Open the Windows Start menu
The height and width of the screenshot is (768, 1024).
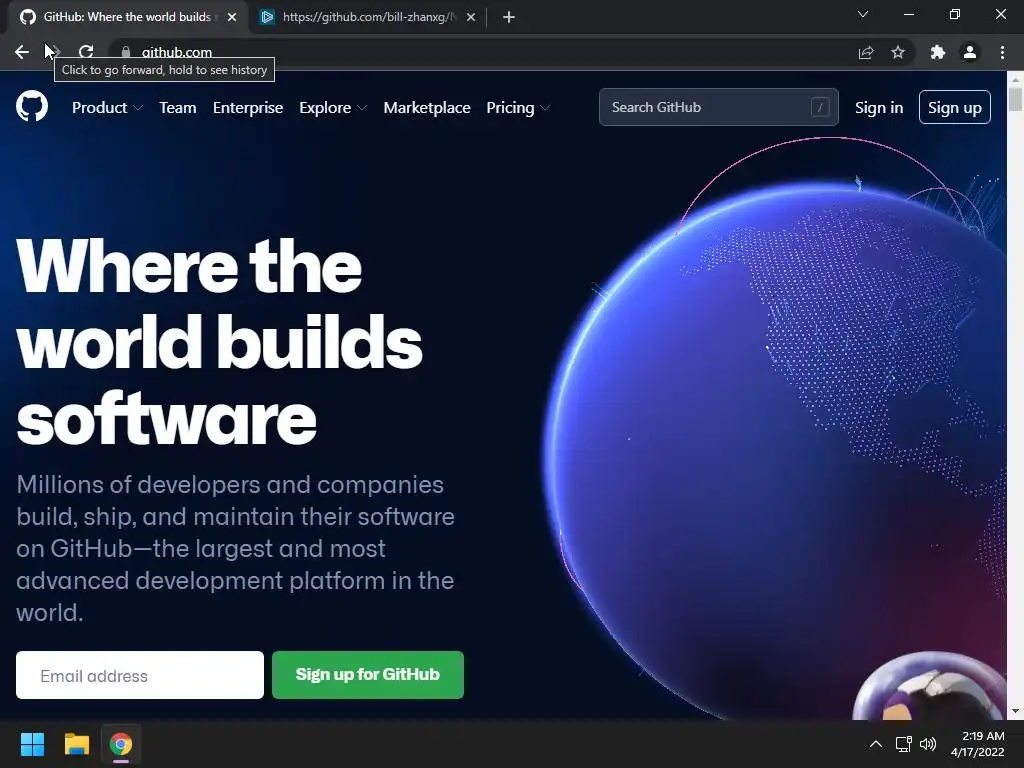[x=32, y=744]
